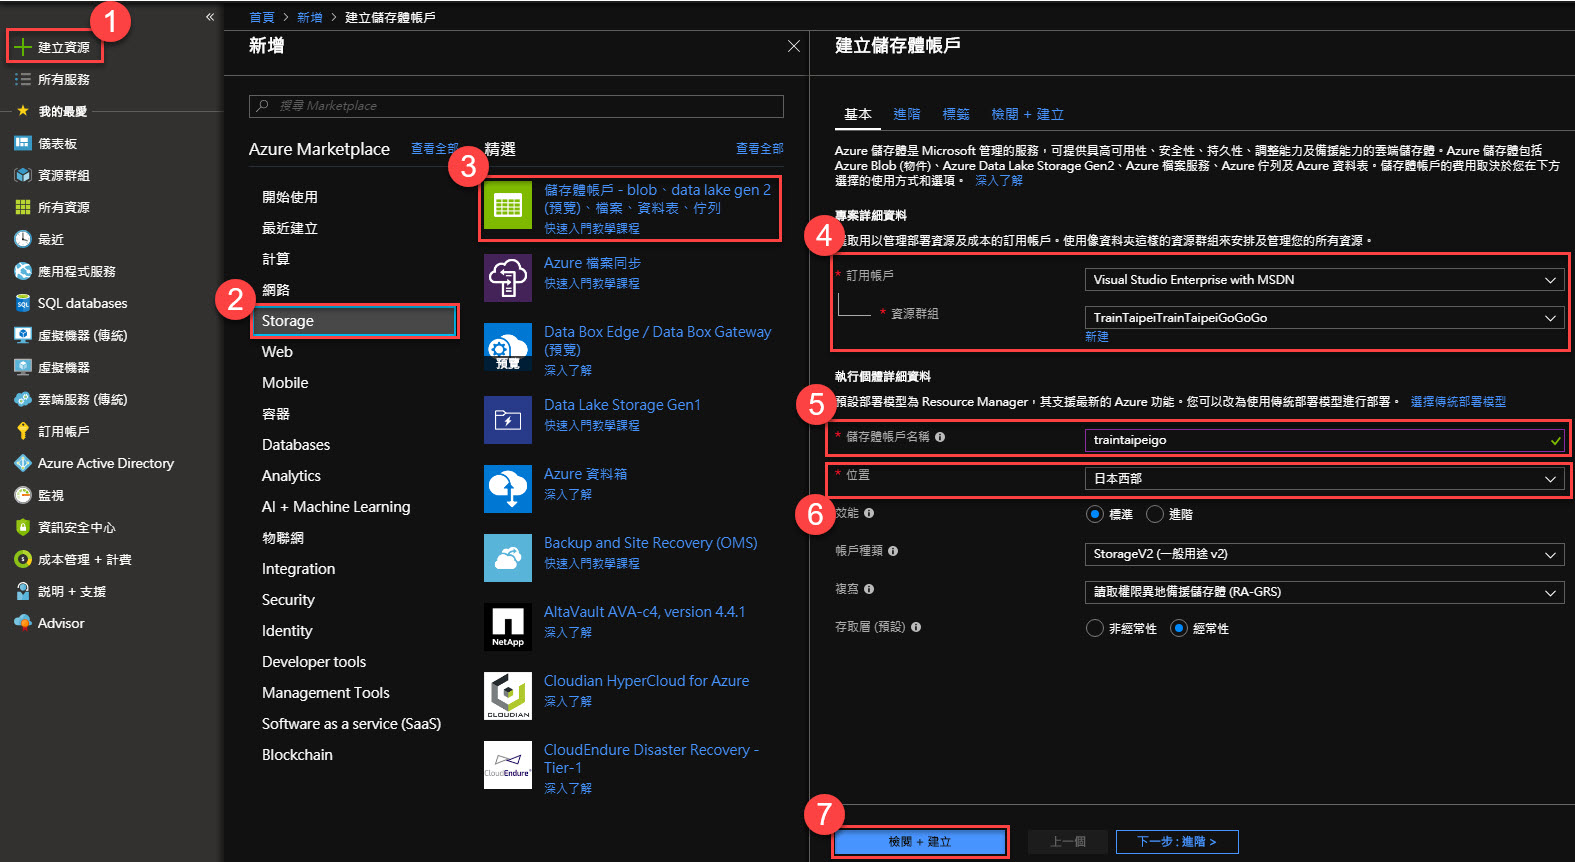Viewport: 1575px width, 862px height.
Task: Click info icon next to Account kind
Action: point(893,551)
